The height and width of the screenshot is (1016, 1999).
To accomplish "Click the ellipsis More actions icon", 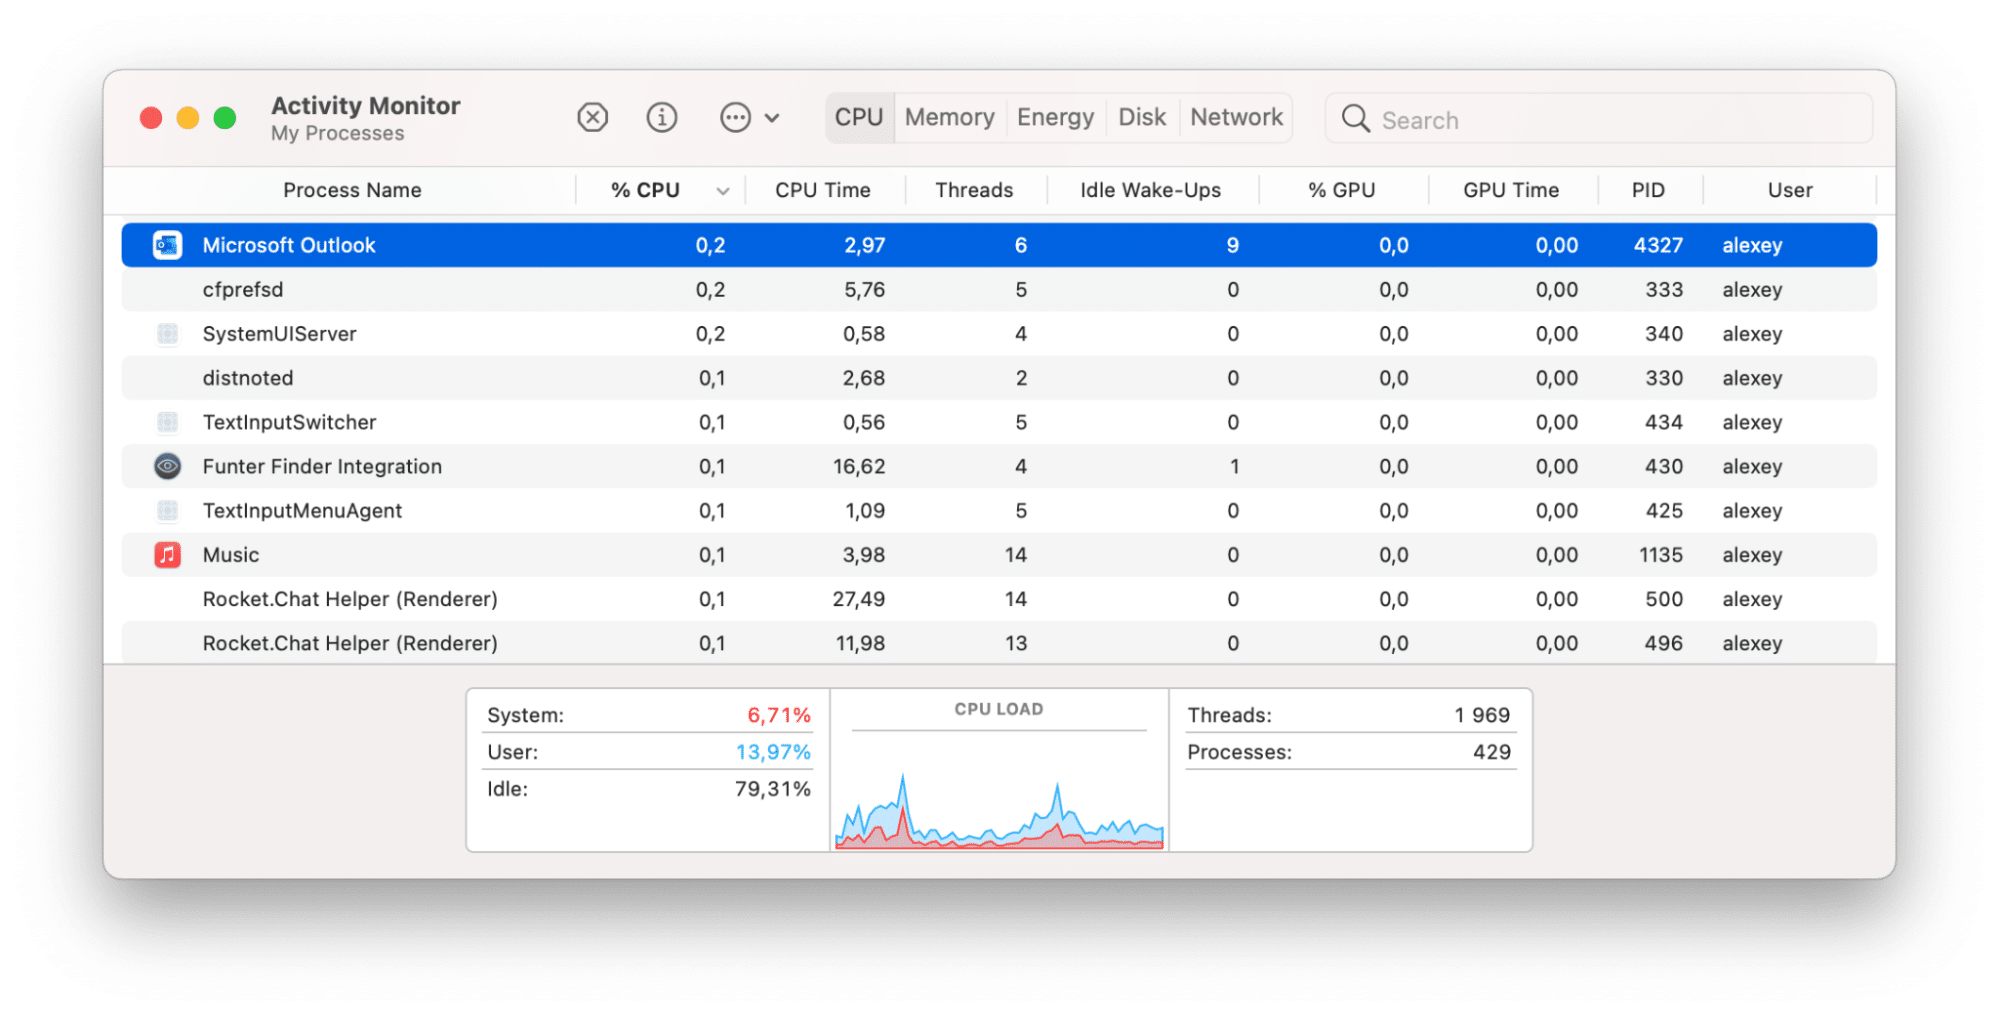I will [735, 118].
